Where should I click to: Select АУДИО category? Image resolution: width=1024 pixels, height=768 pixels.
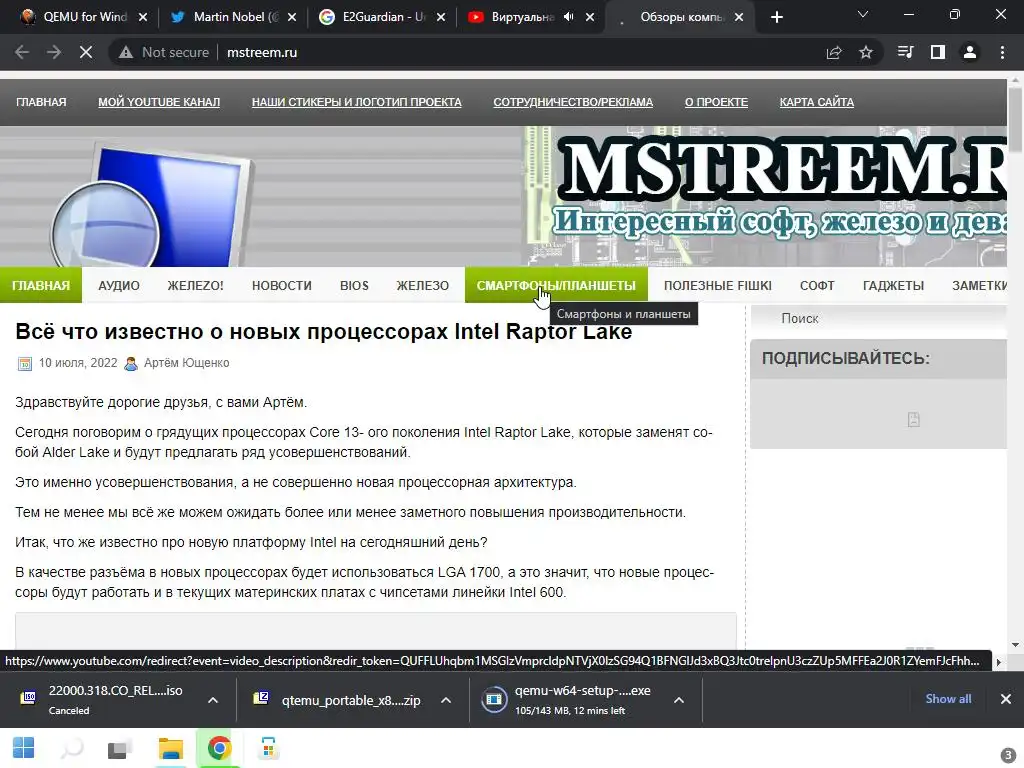pyautogui.click(x=119, y=285)
